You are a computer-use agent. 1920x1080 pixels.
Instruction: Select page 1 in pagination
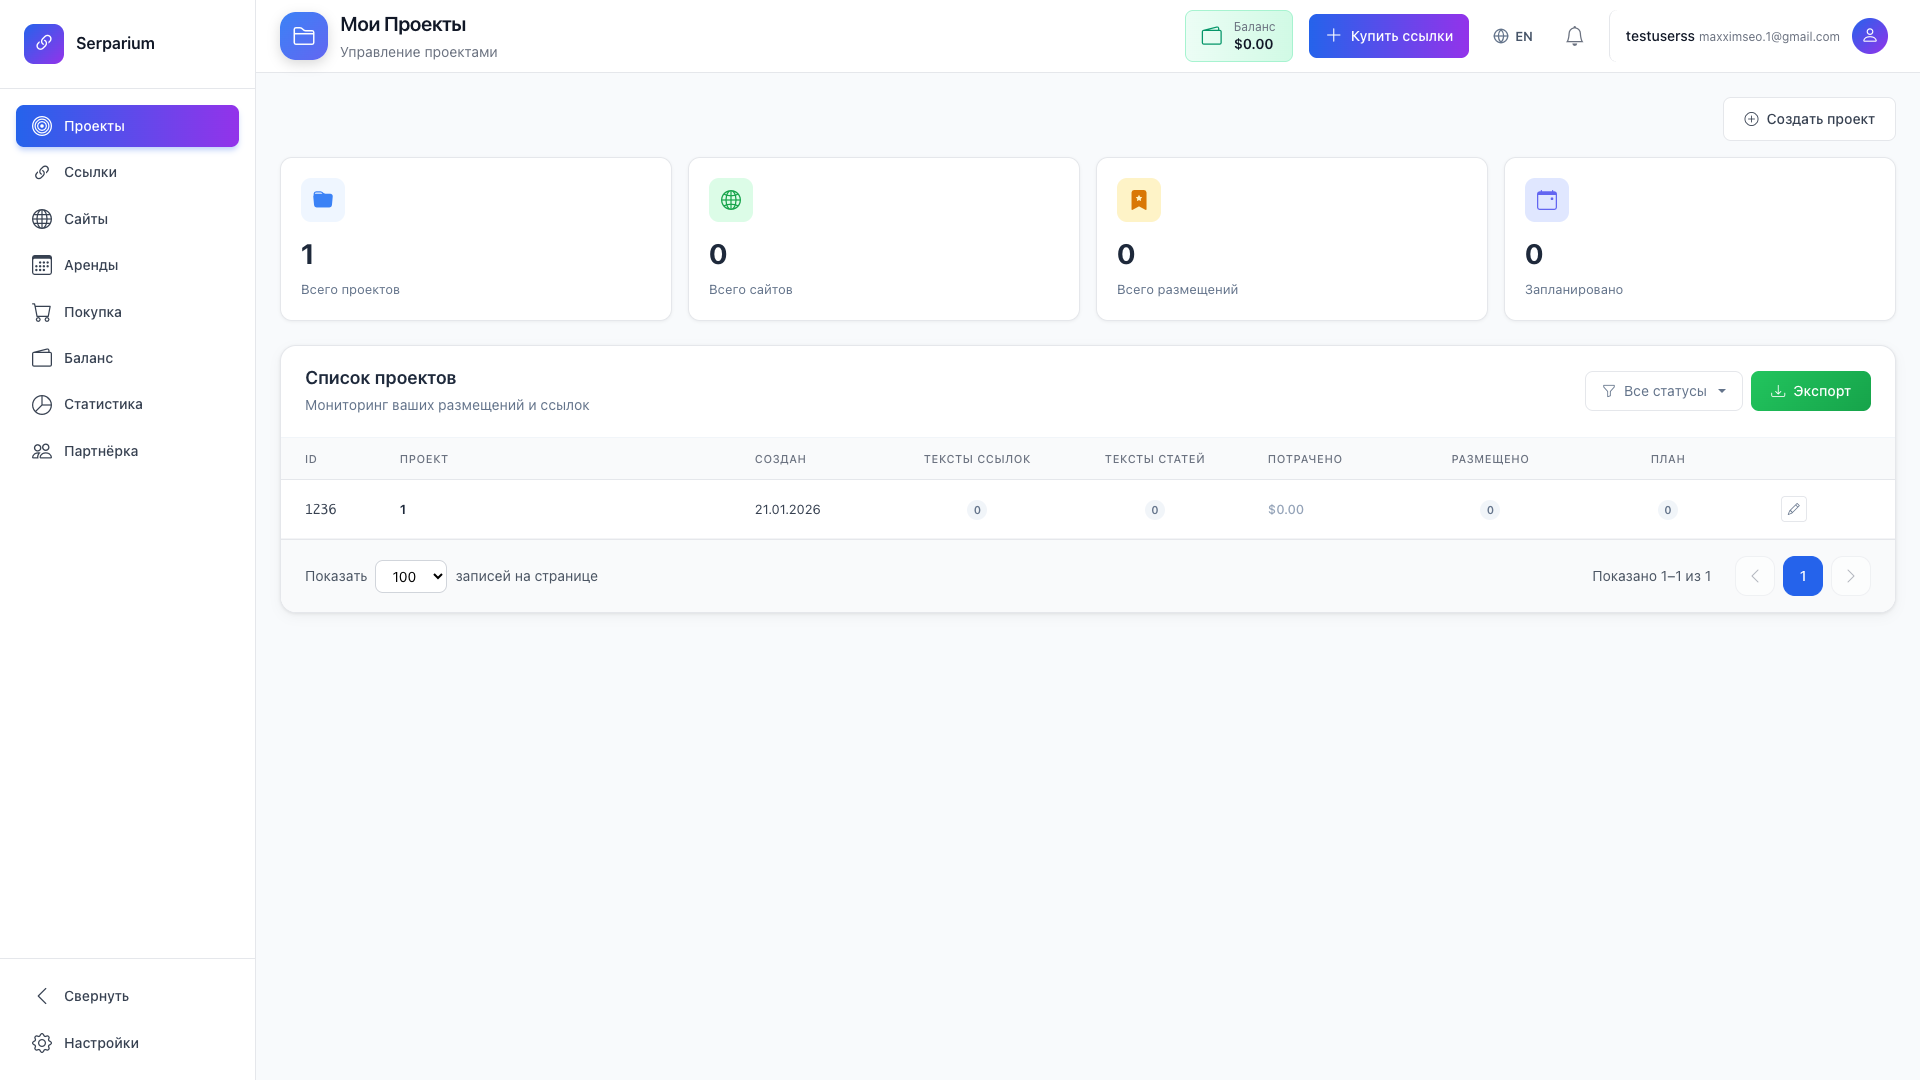pos(1803,576)
